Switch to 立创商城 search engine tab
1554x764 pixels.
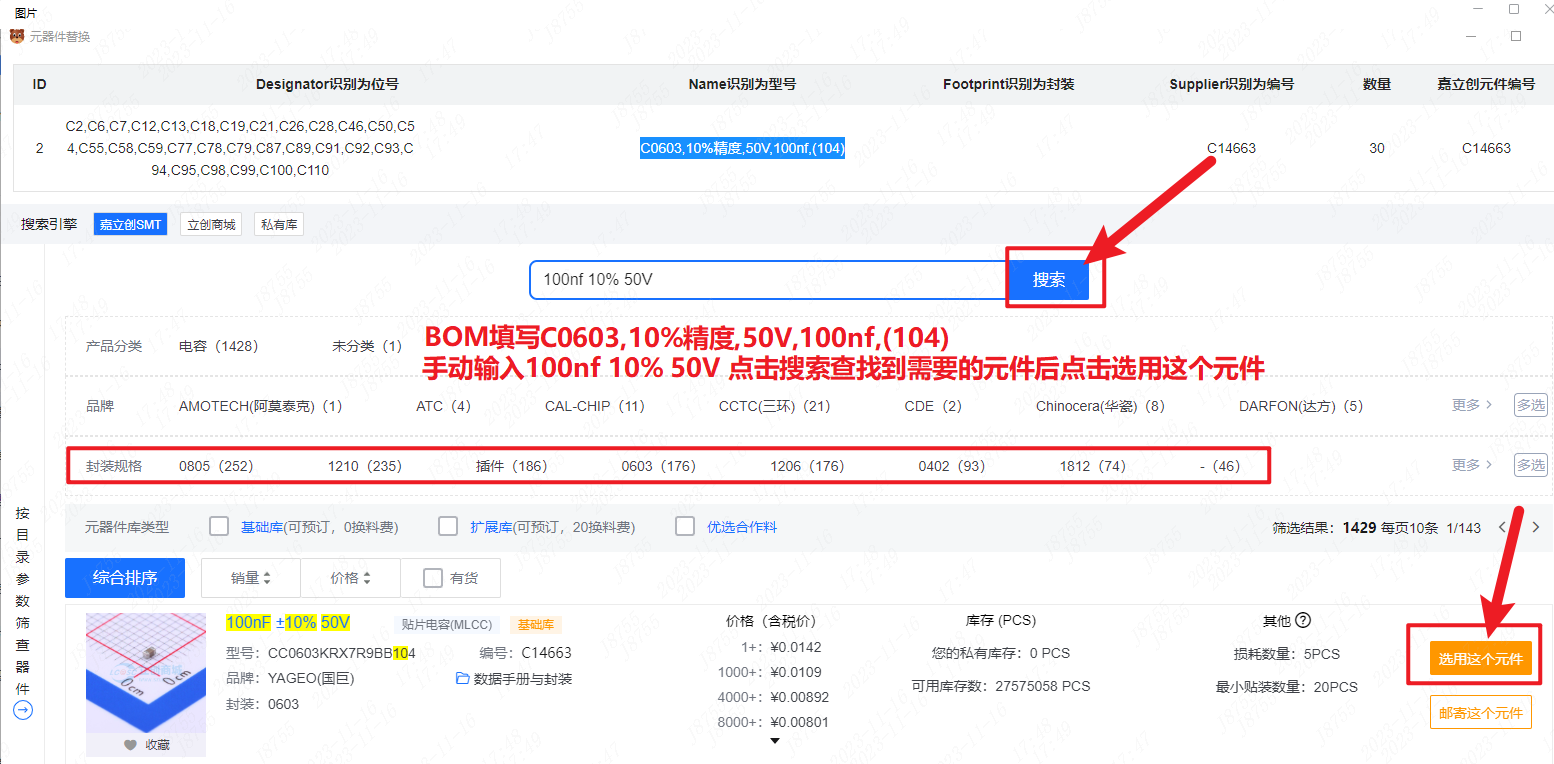point(211,225)
